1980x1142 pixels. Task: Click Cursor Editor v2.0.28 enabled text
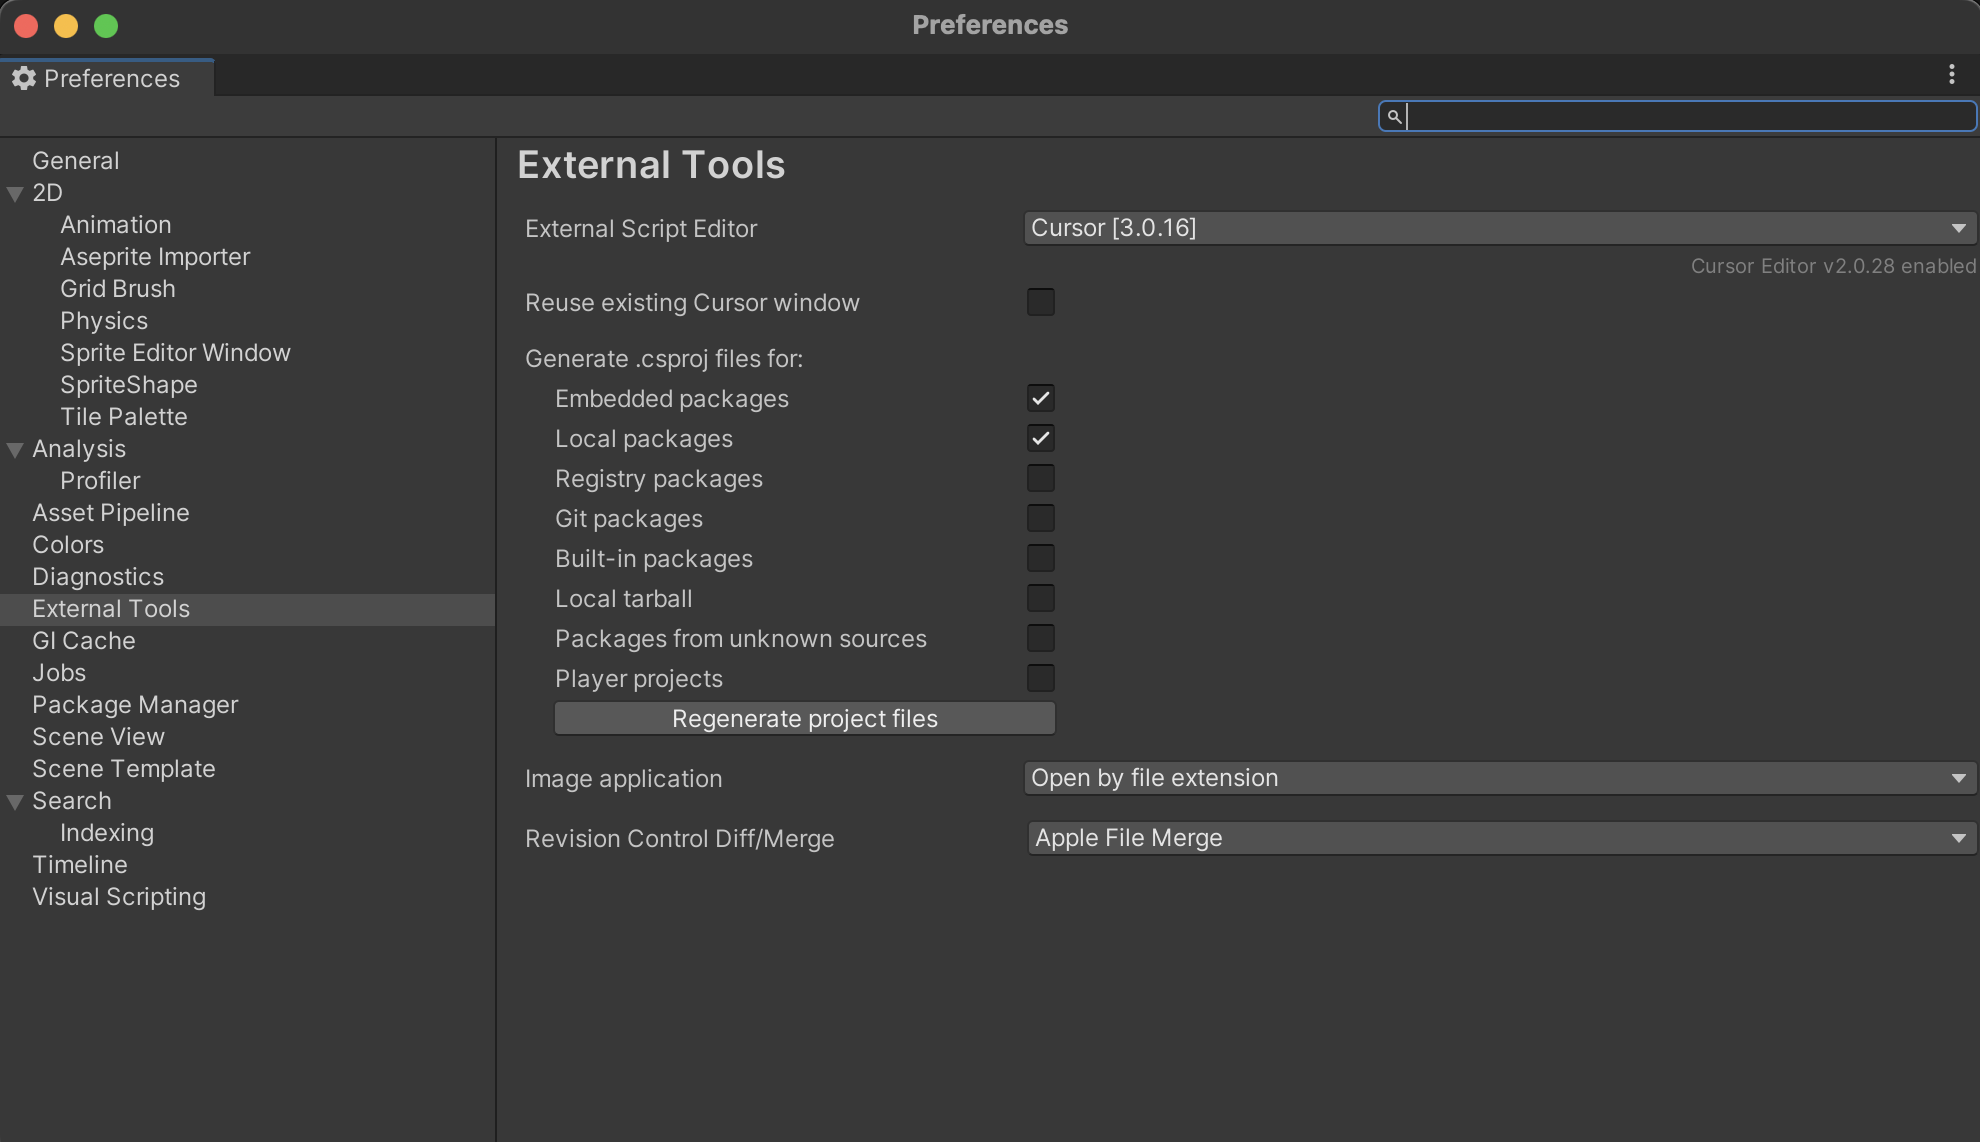(x=1833, y=266)
